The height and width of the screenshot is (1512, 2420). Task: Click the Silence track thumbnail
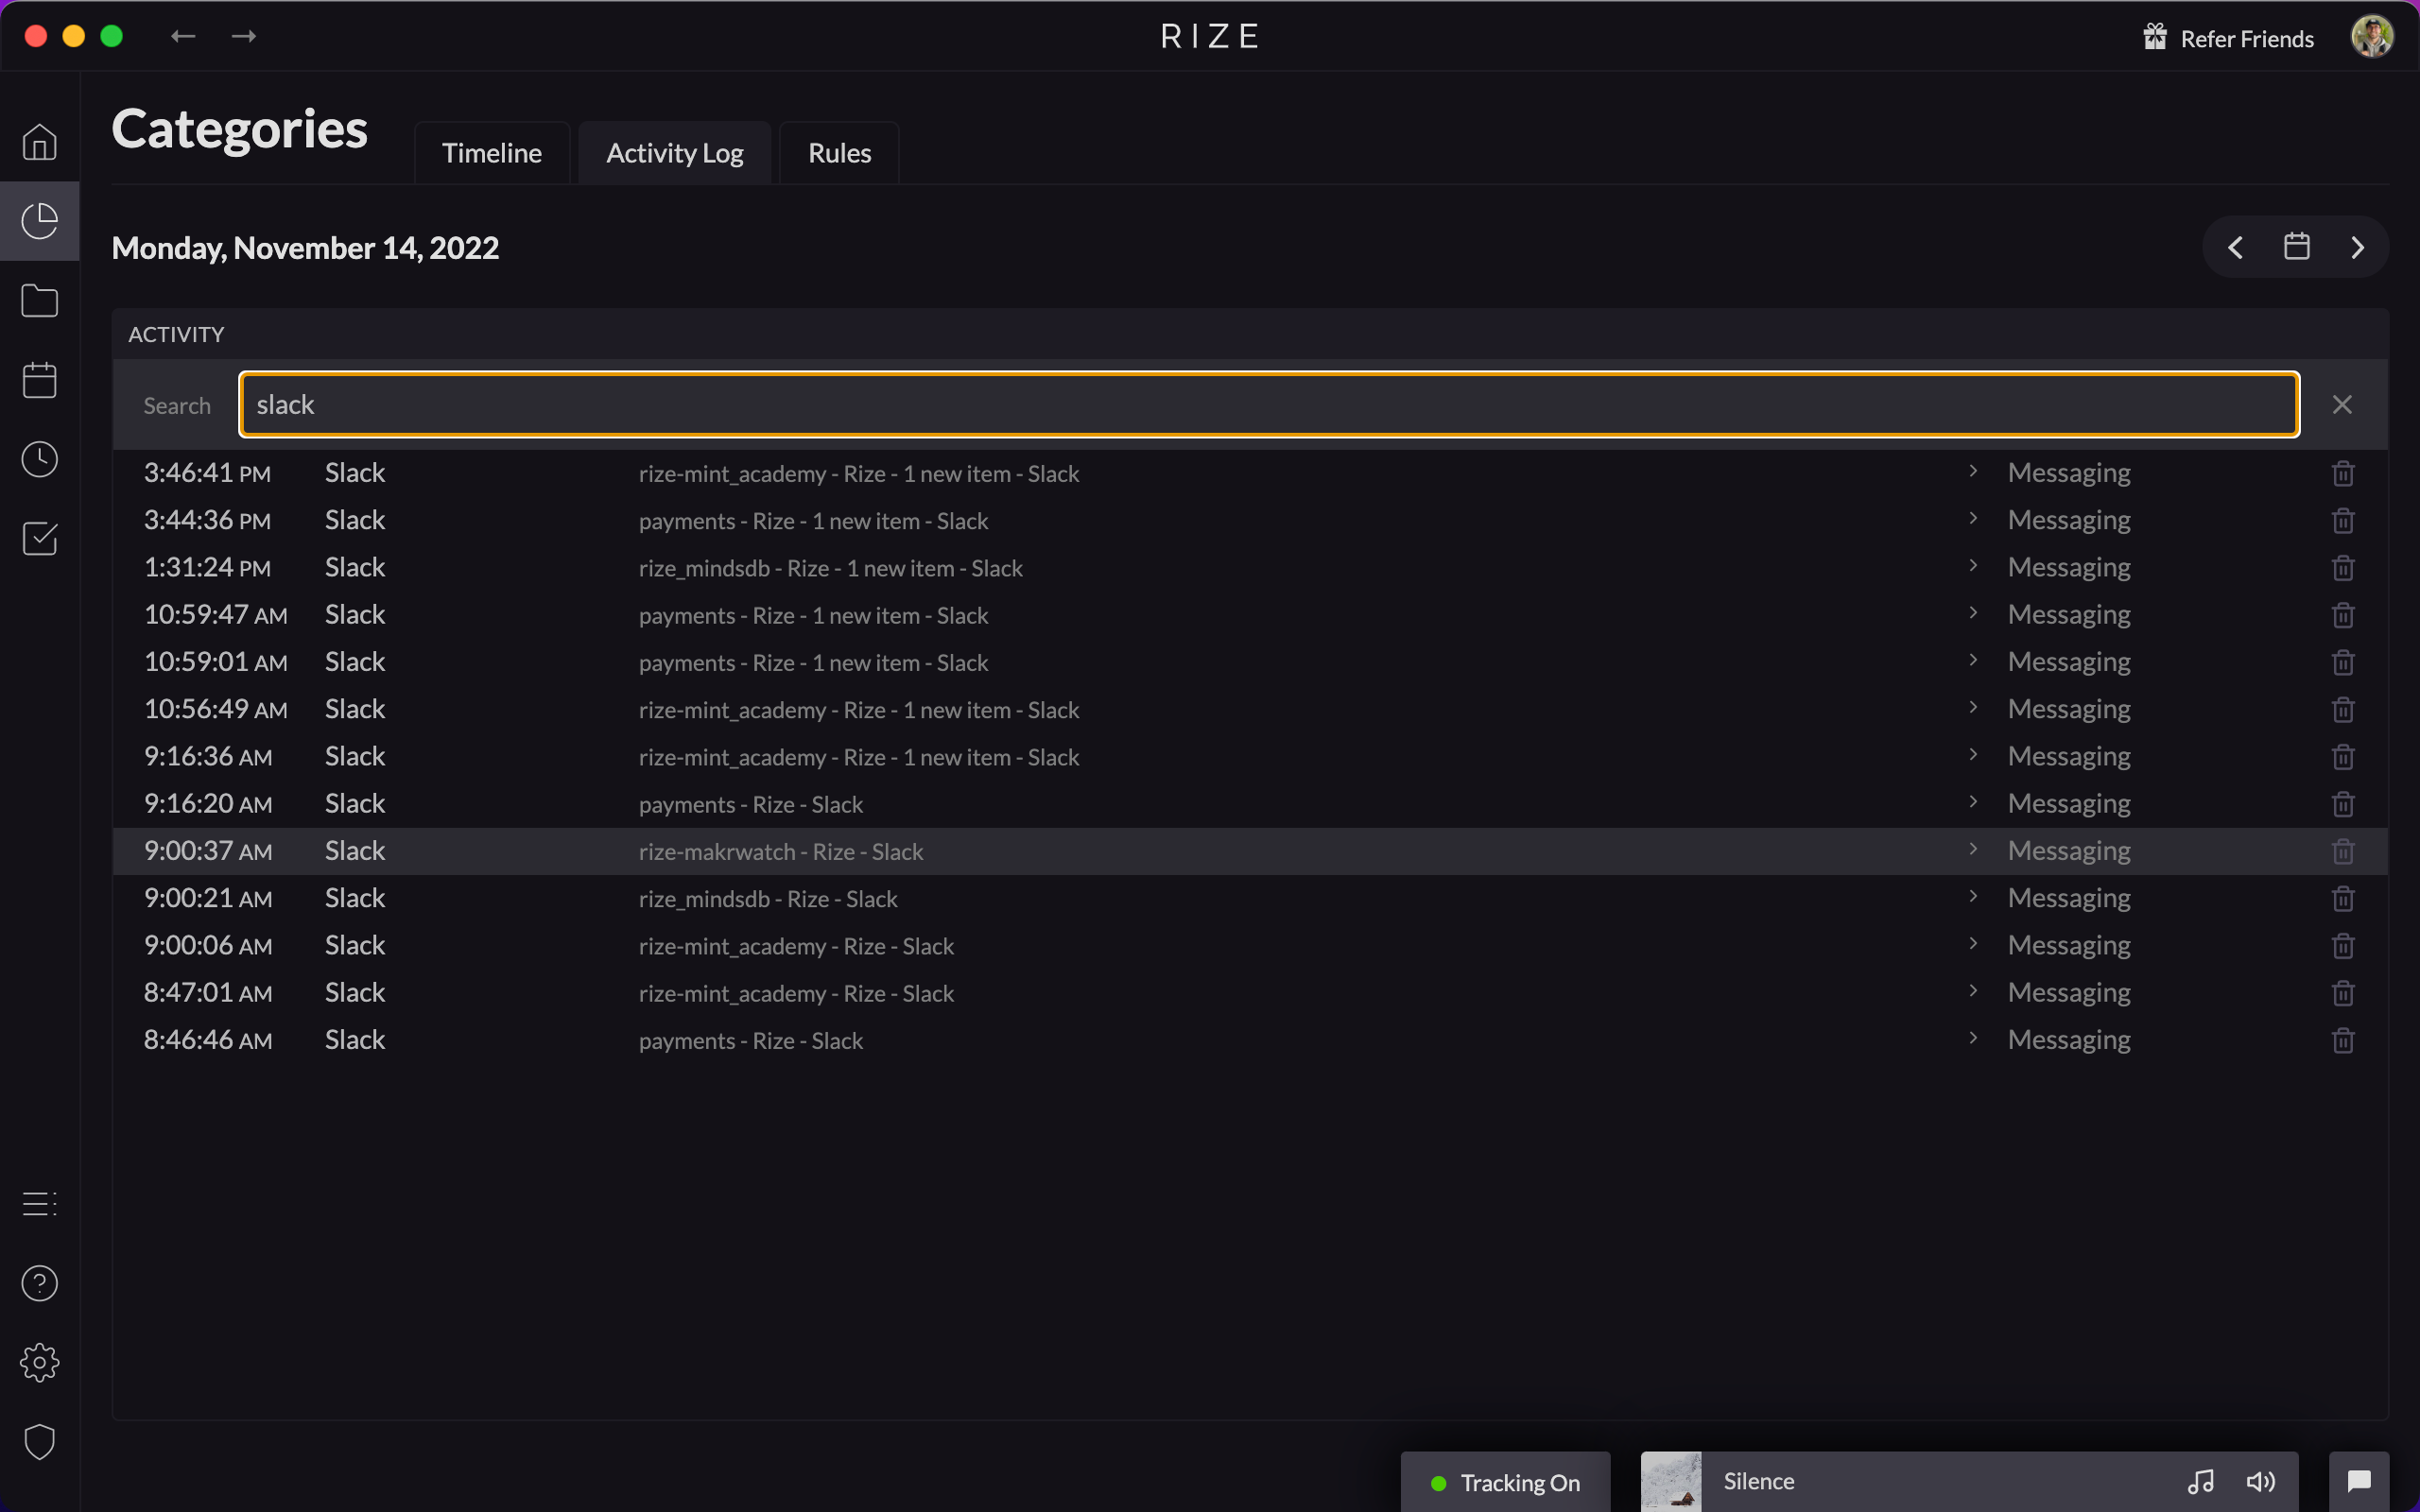click(1671, 1481)
